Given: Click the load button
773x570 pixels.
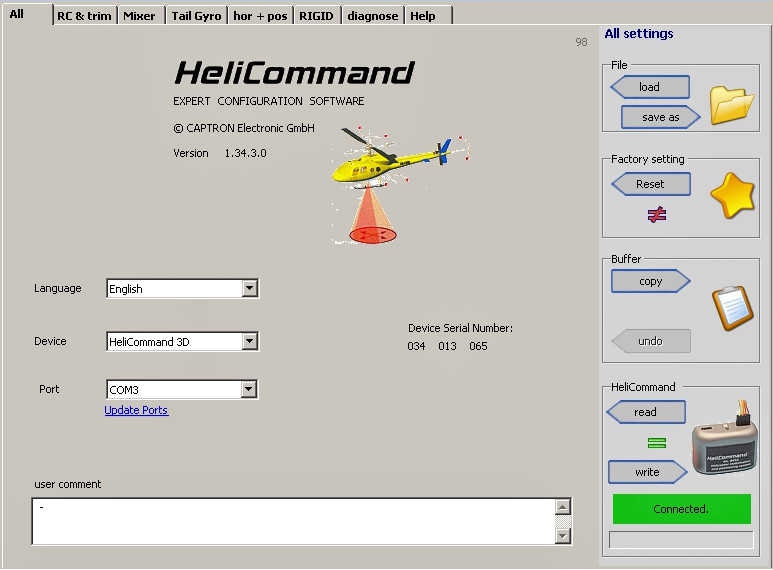Looking at the screenshot, I should [650, 87].
